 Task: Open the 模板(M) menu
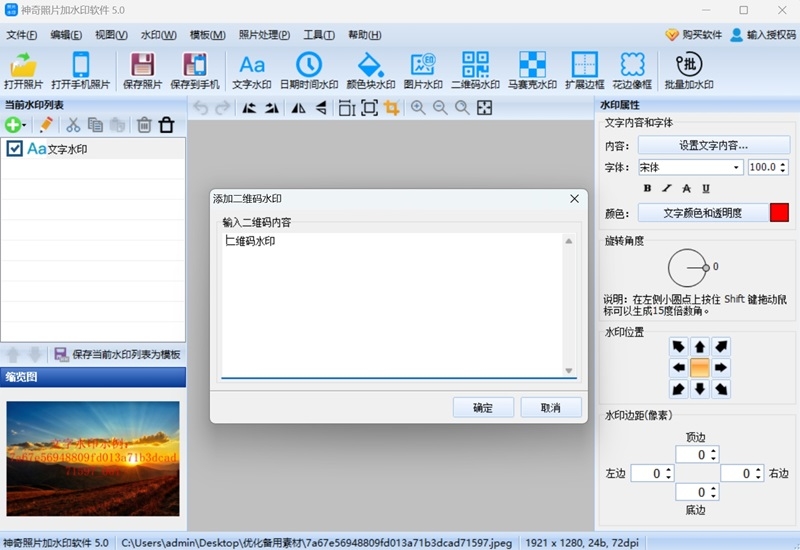coord(207,35)
